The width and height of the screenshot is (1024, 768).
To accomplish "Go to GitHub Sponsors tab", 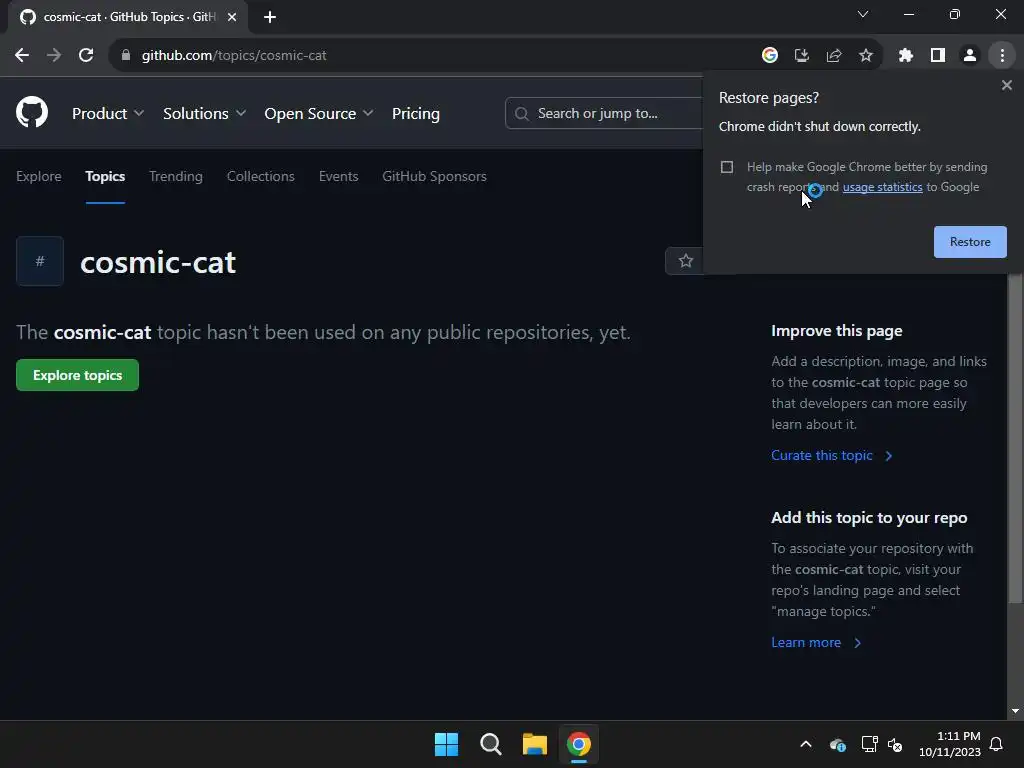I will coord(434,176).
